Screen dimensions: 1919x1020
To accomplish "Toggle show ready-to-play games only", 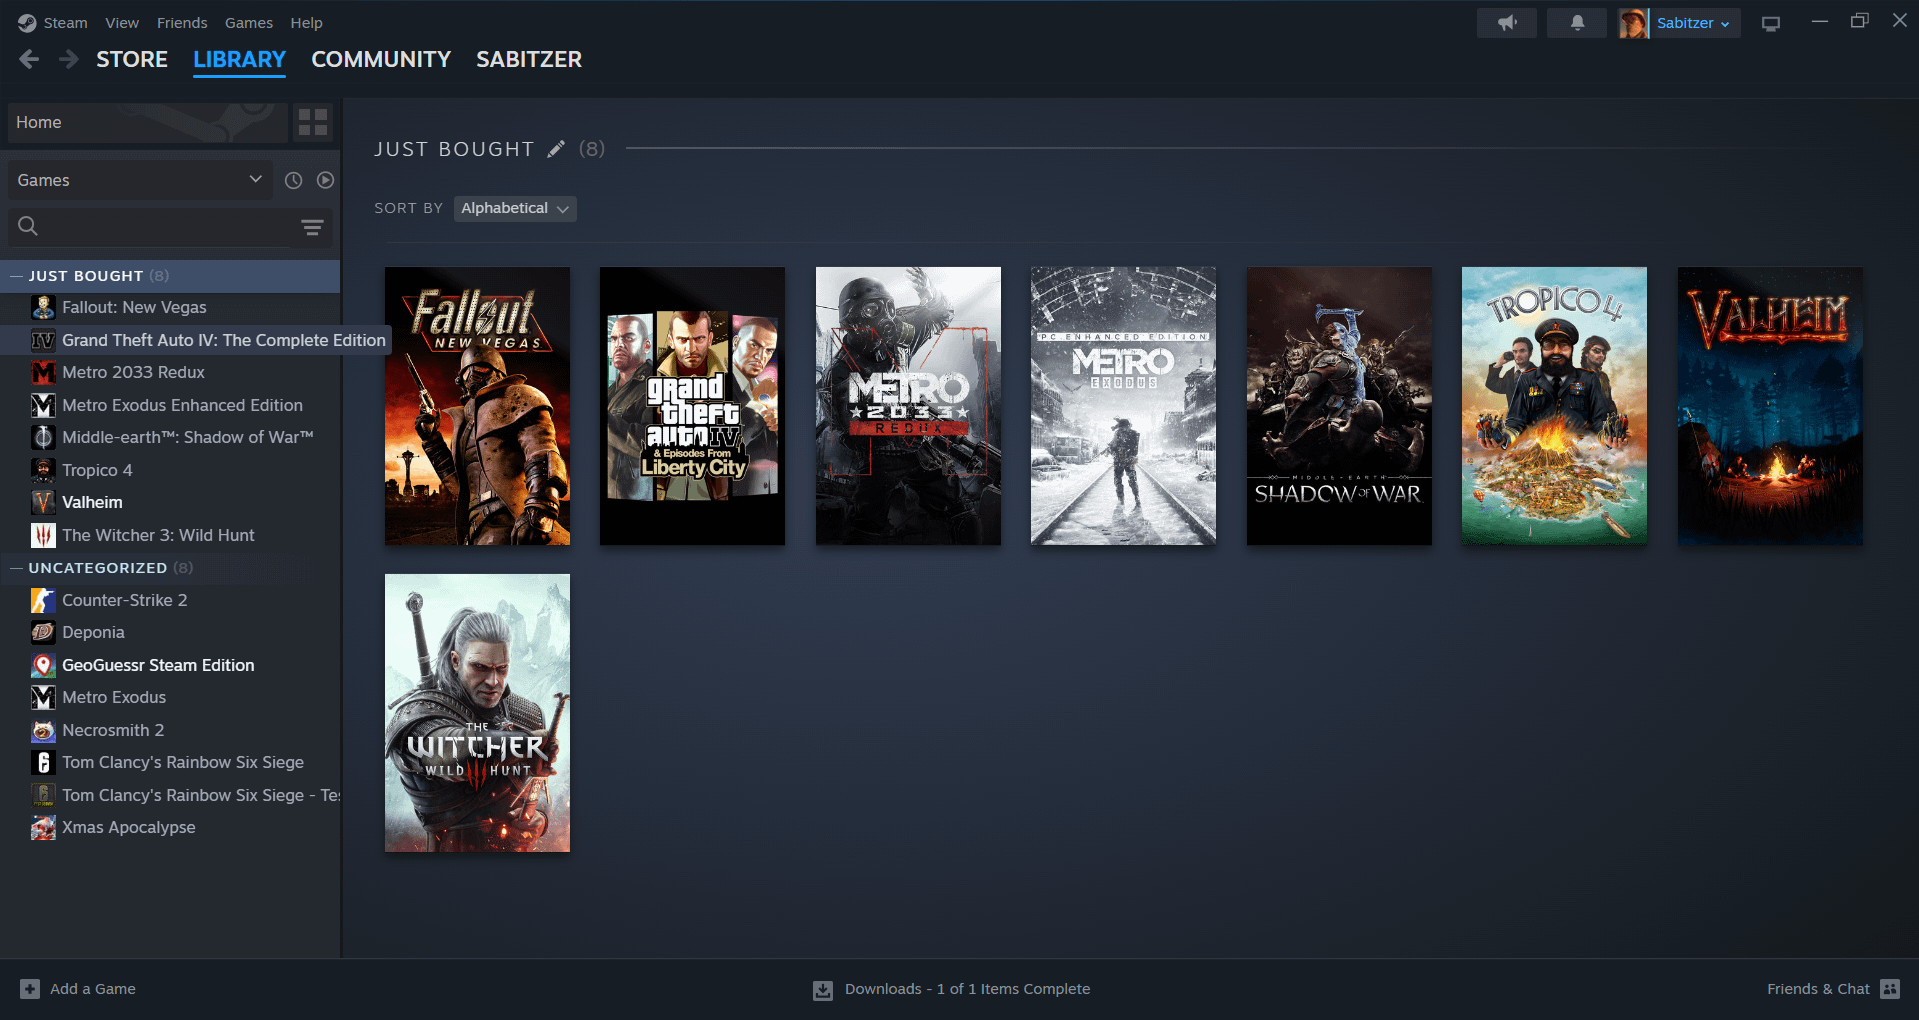I will click(325, 180).
